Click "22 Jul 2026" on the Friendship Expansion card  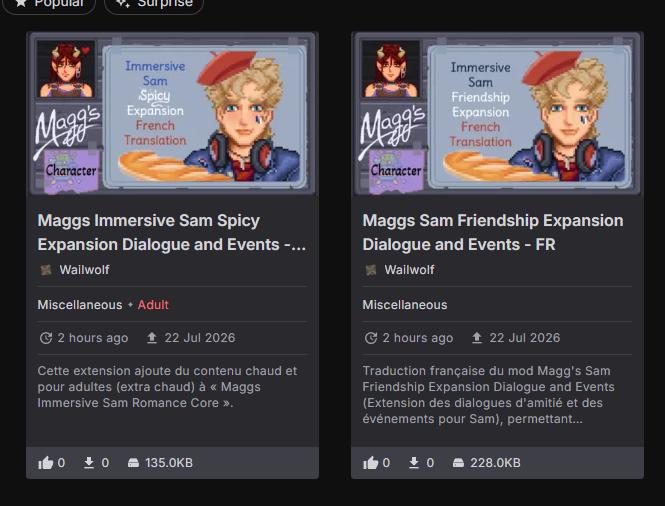coord(525,338)
